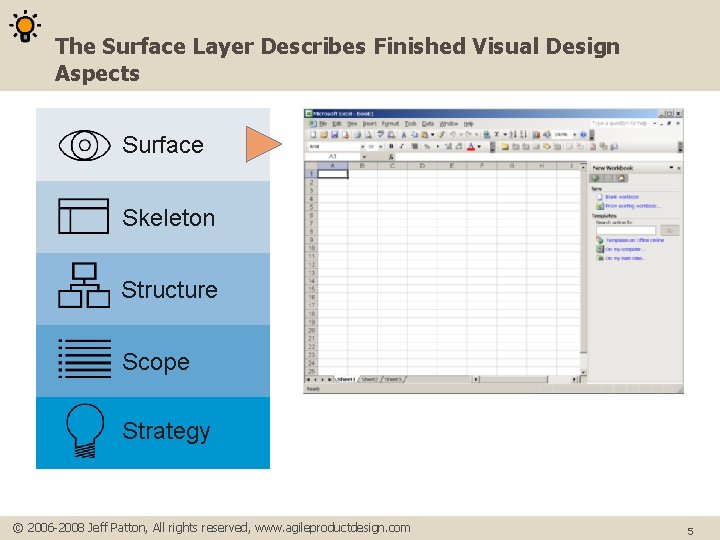Click From existing workbook link
This screenshot has width=720, height=540.
[x=632, y=206]
